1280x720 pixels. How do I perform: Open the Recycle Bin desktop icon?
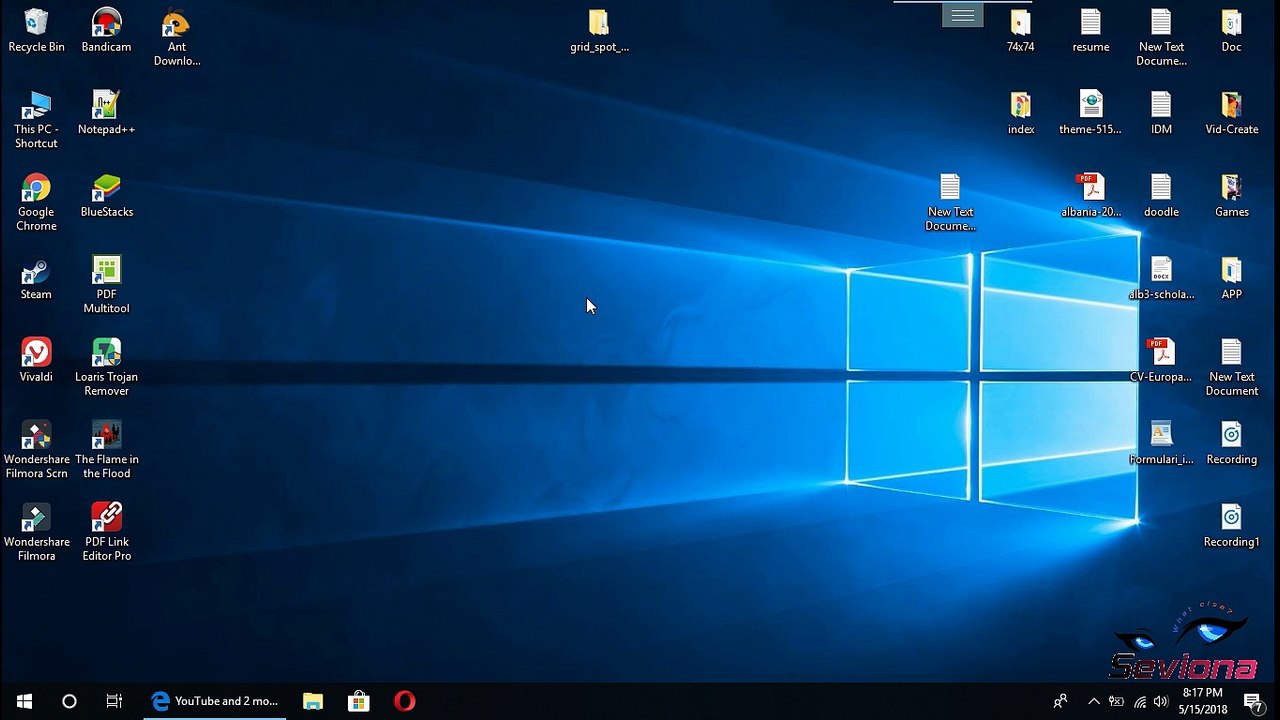tap(36, 31)
